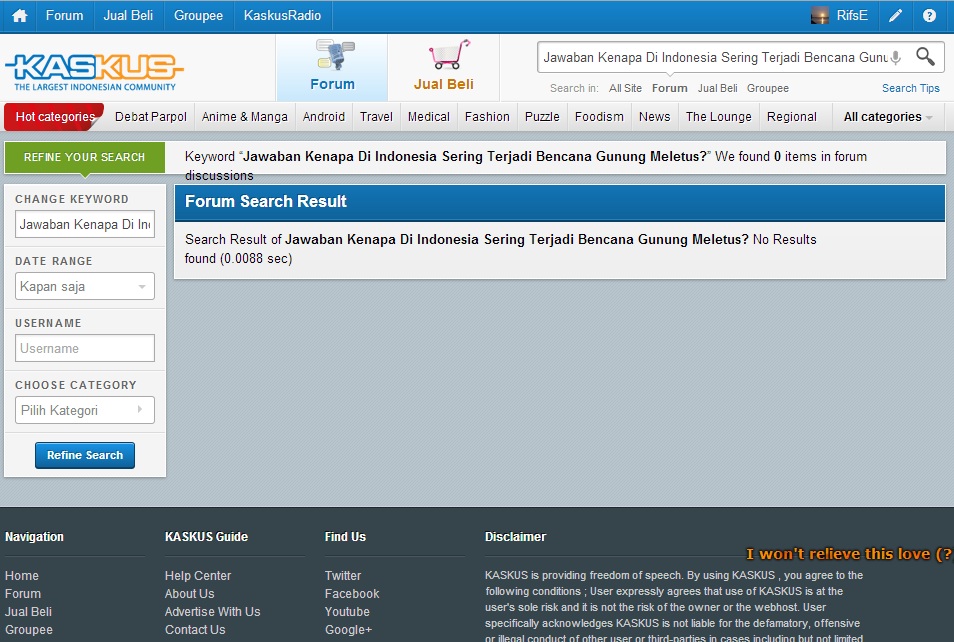Open the Google+ link in Find Us
The width and height of the screenshot is (954, 642).
pyautogui.click(x=348, y=630)
